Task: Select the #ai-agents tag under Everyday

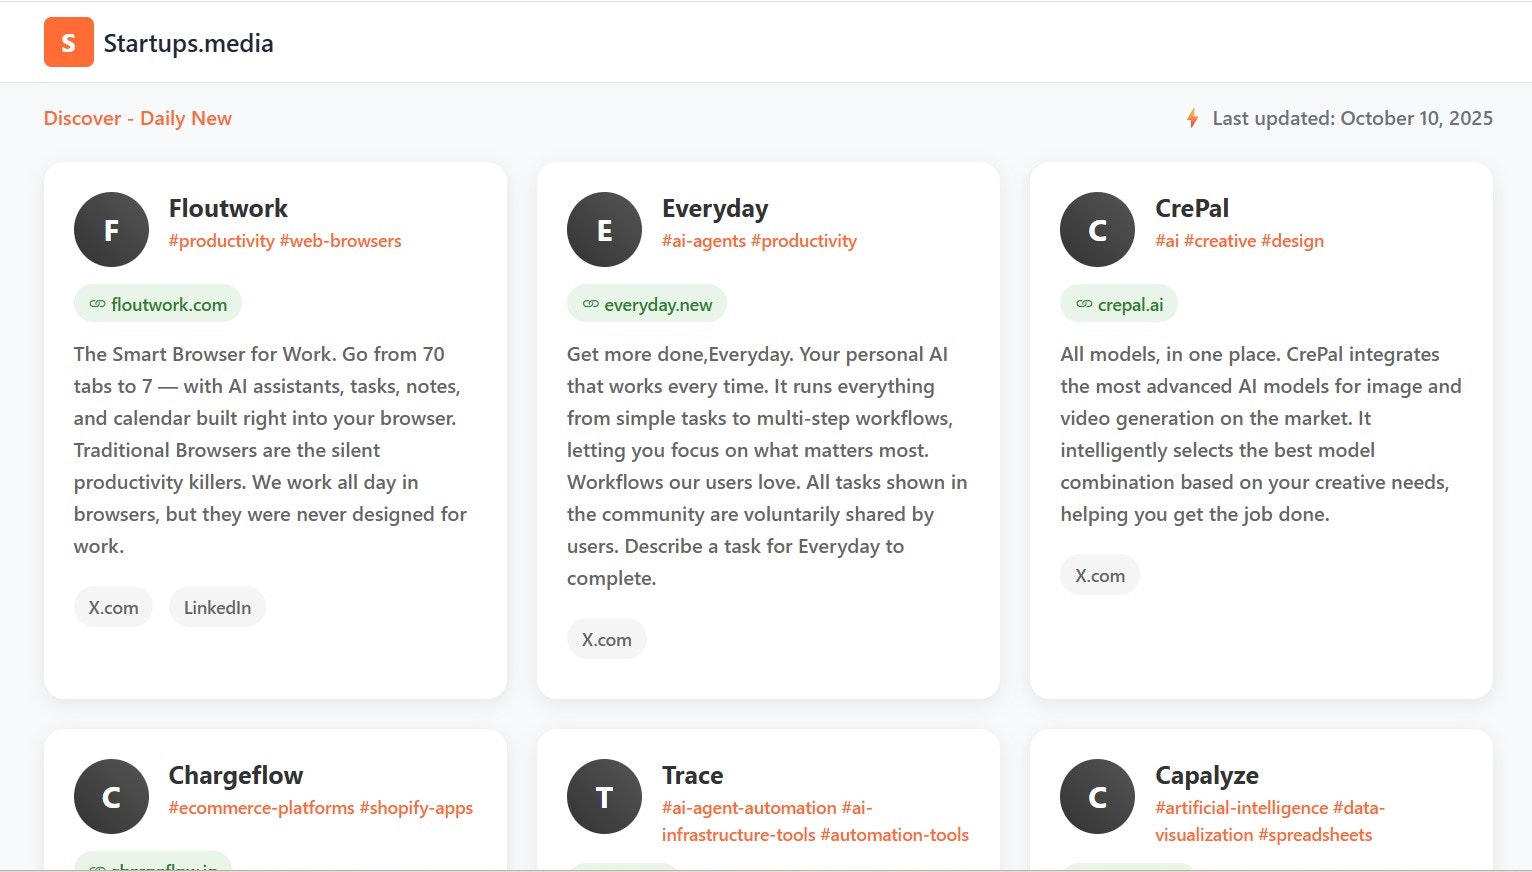Action: 704,241
